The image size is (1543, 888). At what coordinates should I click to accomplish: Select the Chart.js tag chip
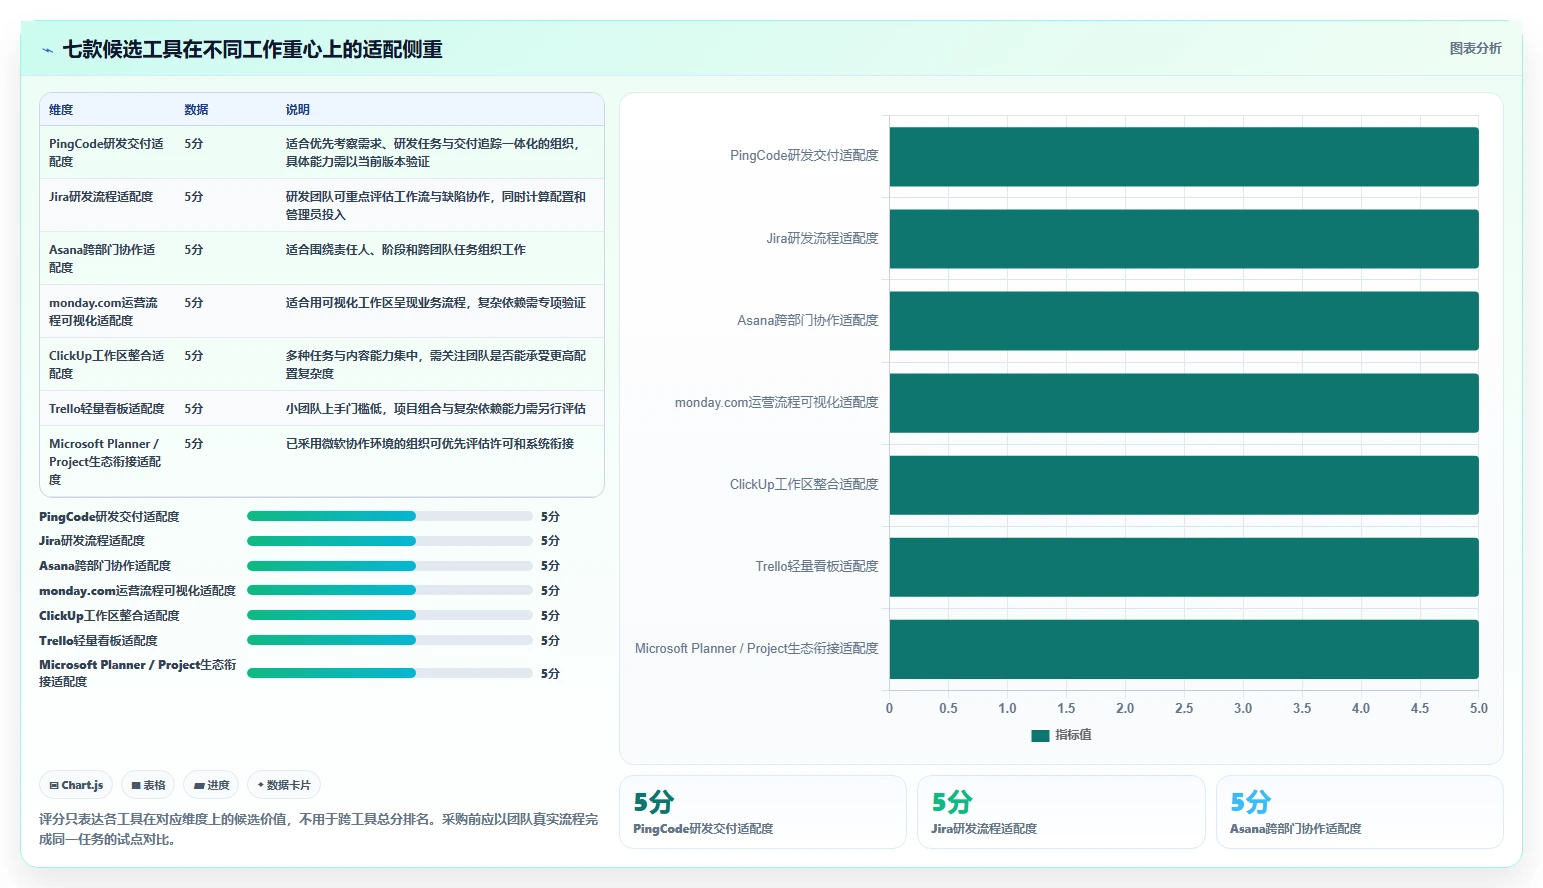pos(76,785)
